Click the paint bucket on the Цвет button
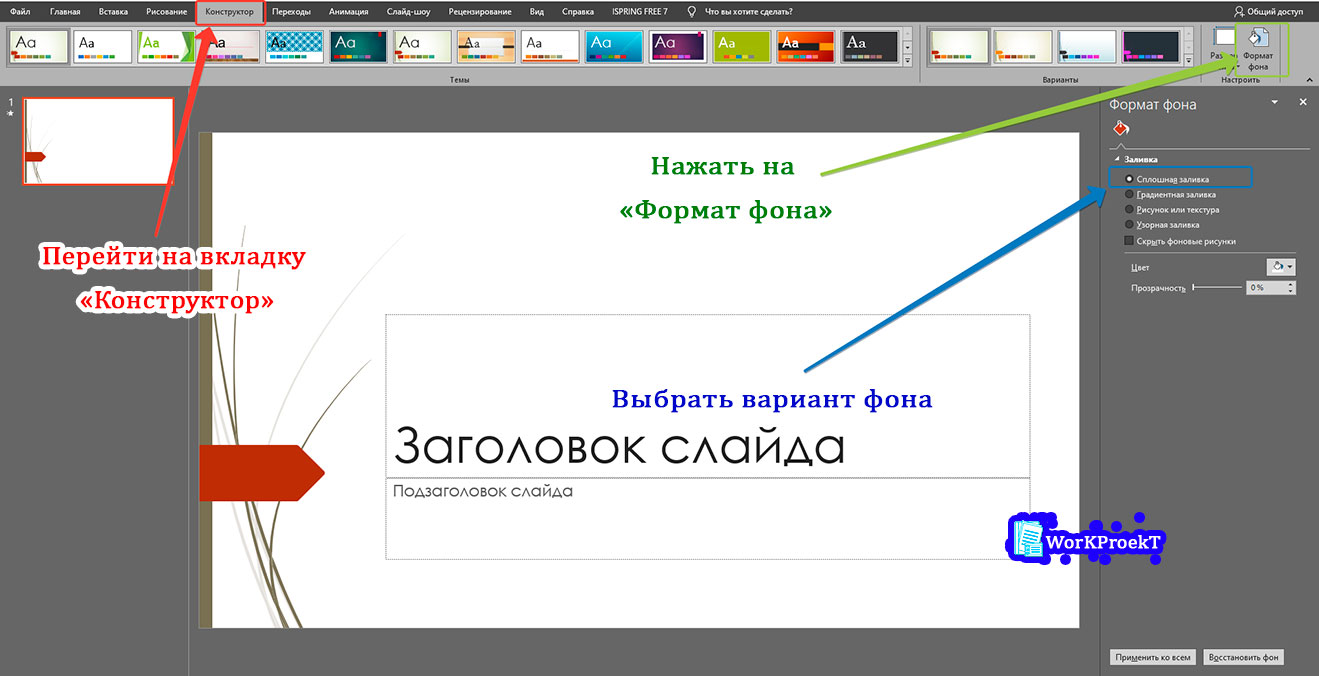 coord(1277,266)
